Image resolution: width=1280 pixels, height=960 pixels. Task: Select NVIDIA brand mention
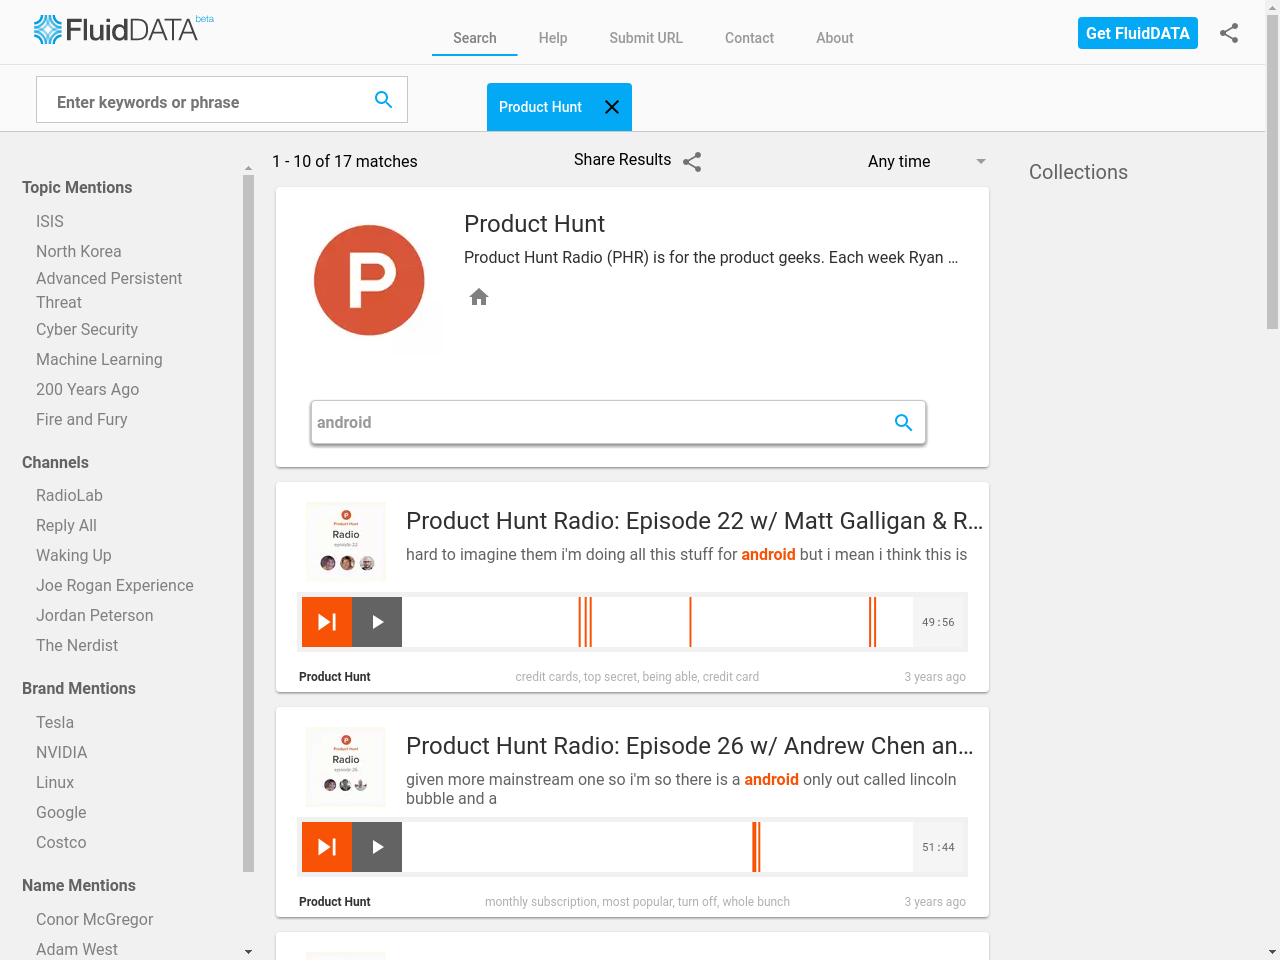pos(62,753)
